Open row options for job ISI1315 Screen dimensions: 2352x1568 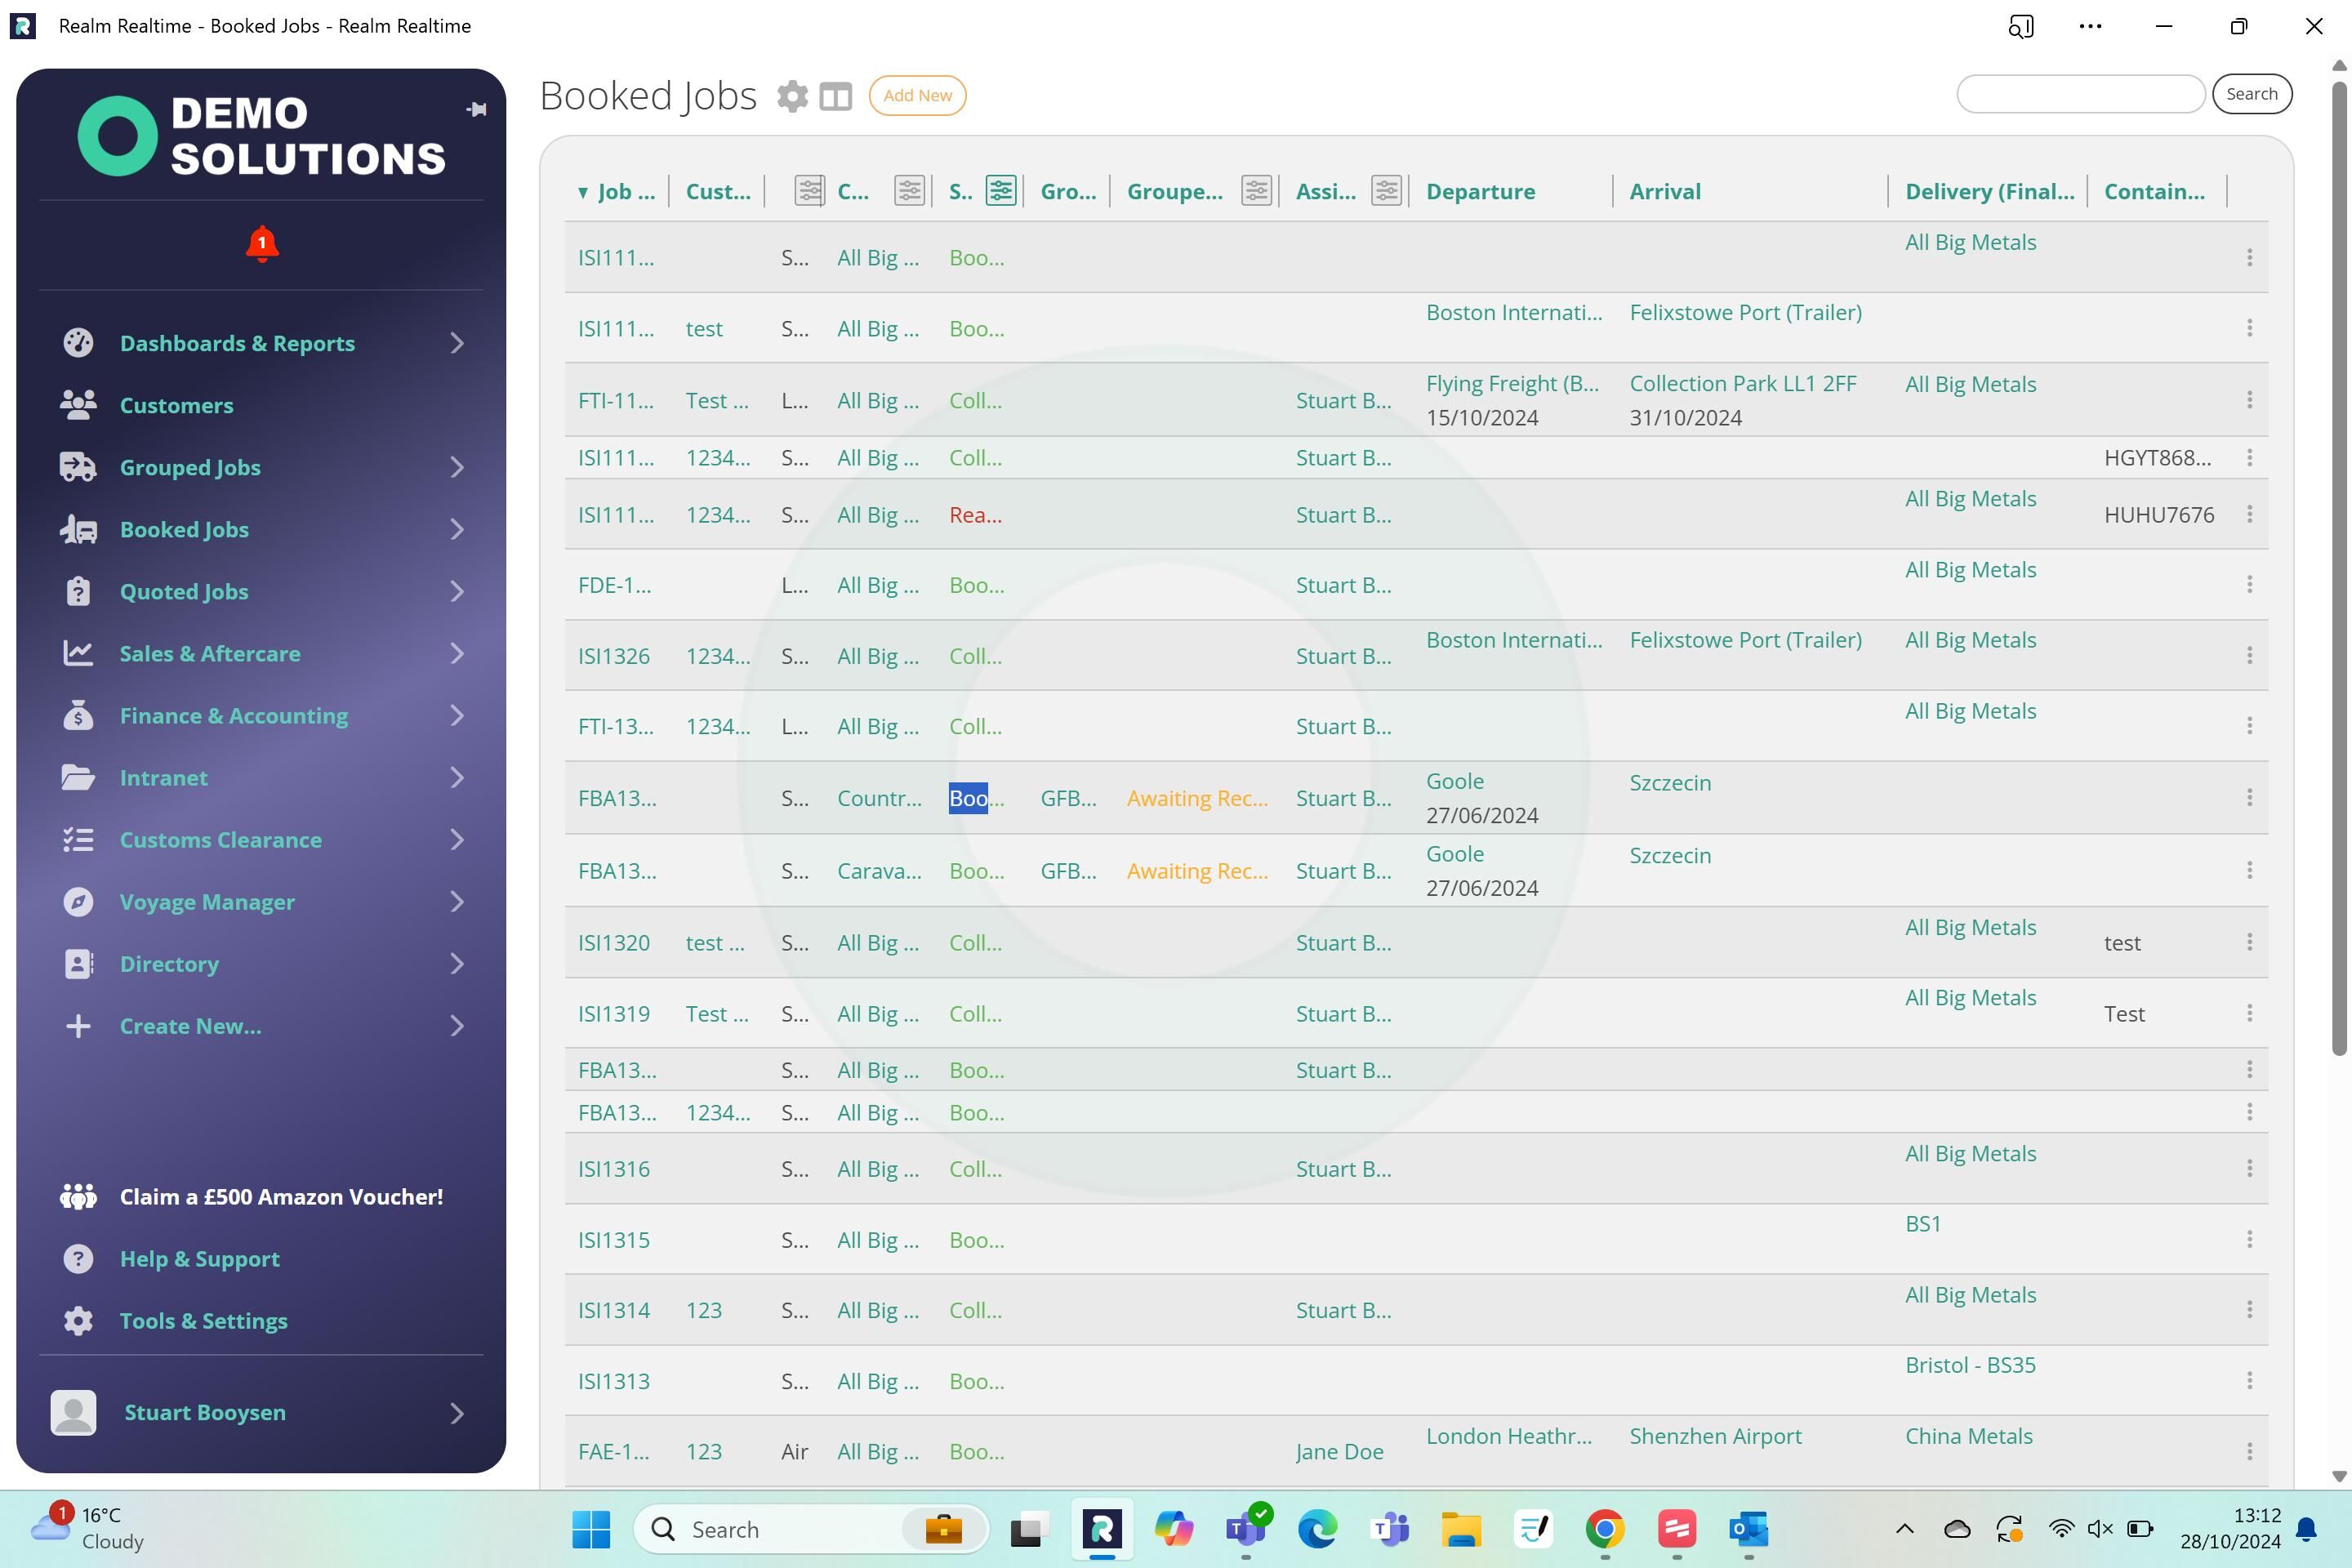tap(2249, 1239)
